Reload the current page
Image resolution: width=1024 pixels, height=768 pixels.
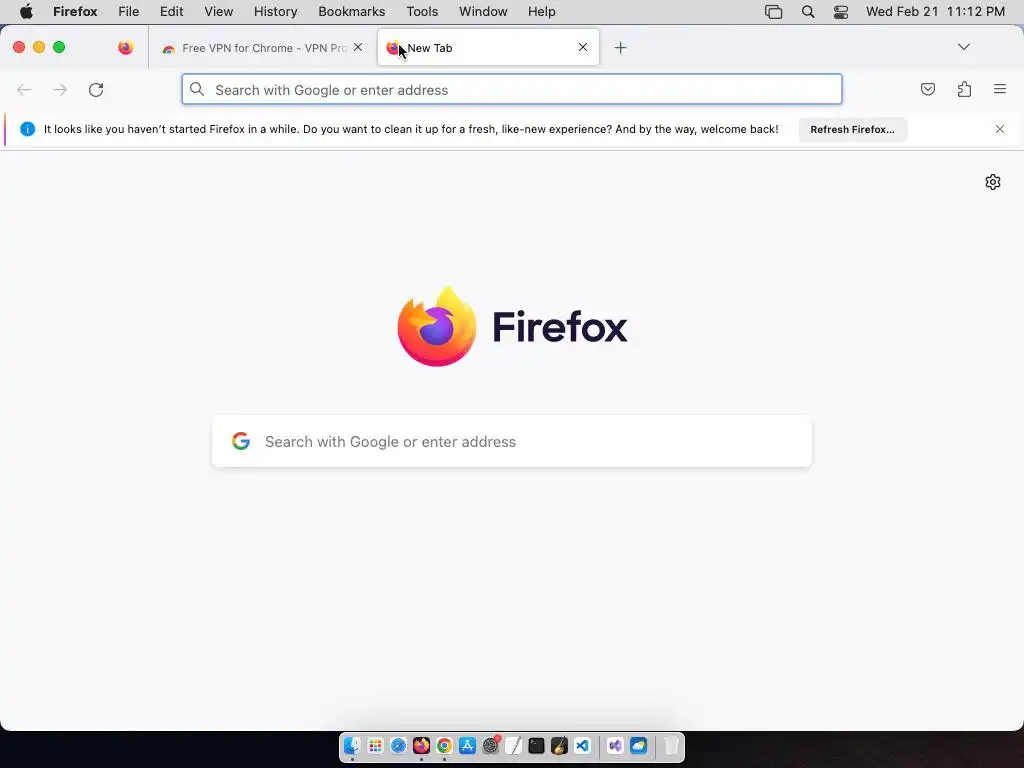[x=96, y=89]
